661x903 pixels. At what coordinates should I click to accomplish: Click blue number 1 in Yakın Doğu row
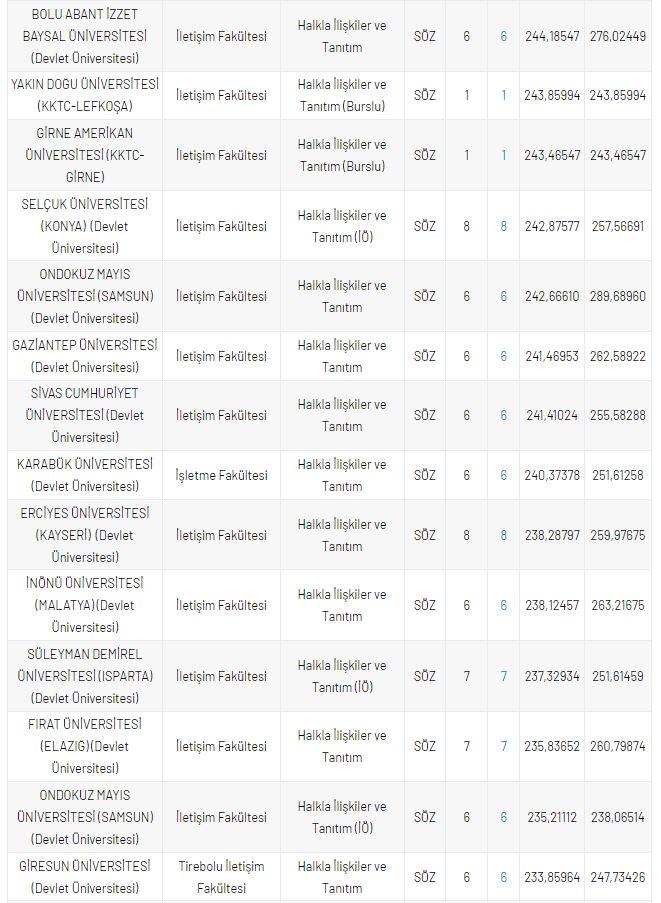(504, 96)
